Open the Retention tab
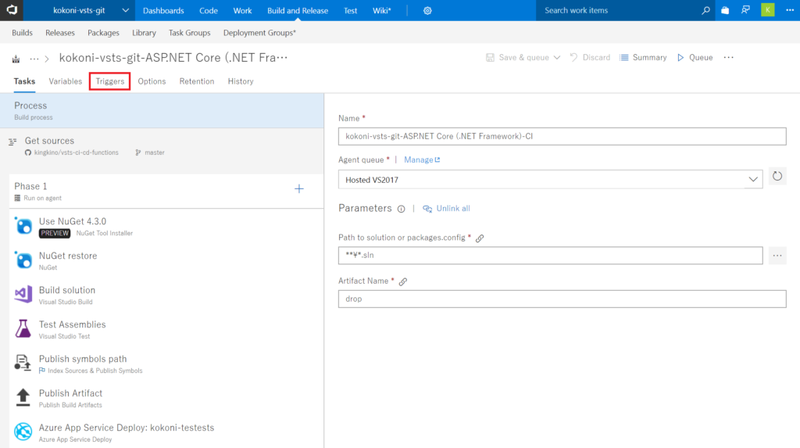 coord(196,81)
